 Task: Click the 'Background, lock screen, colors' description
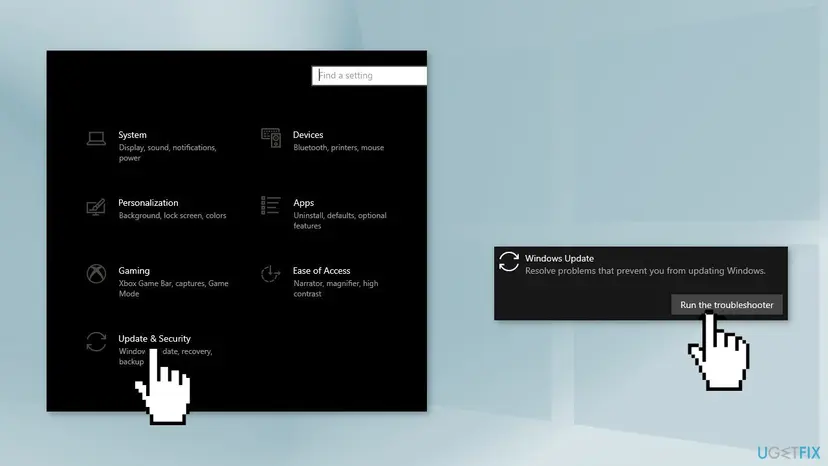pyautogui.click(x=172, y=216)
